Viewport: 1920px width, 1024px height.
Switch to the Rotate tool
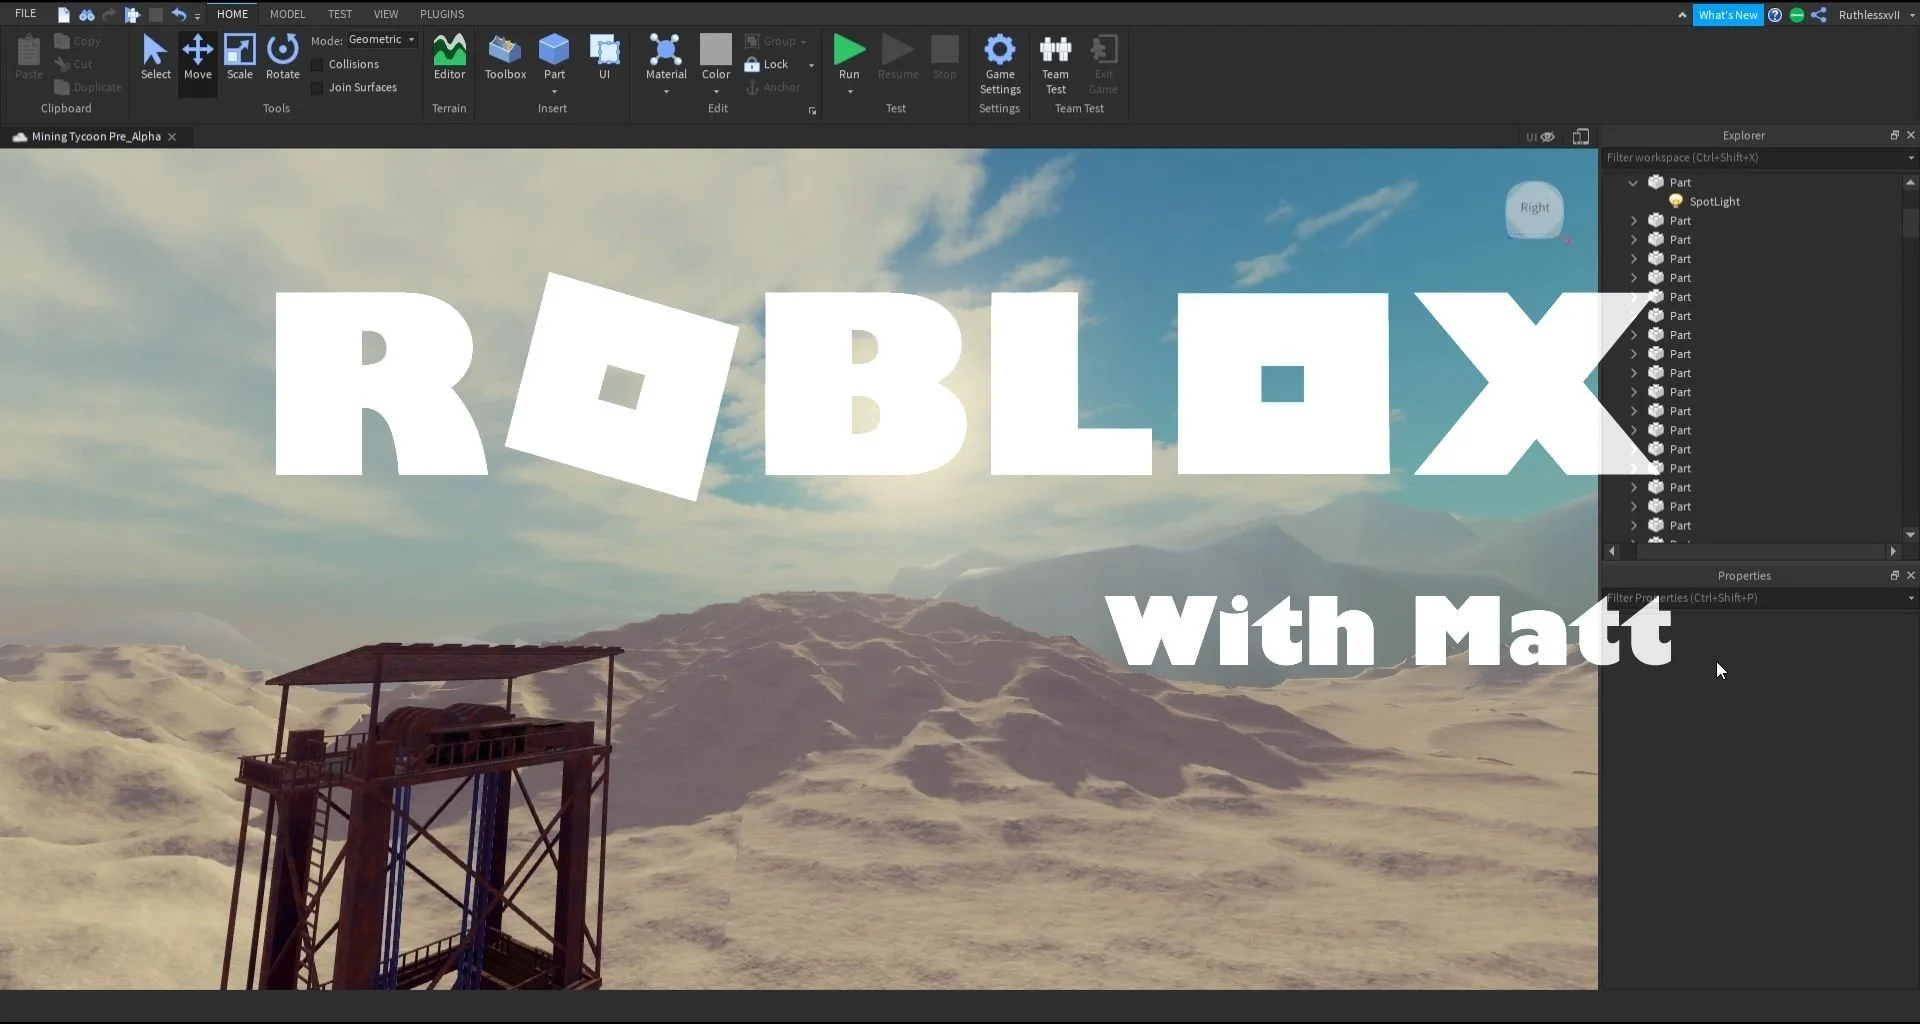pos(283,57)
